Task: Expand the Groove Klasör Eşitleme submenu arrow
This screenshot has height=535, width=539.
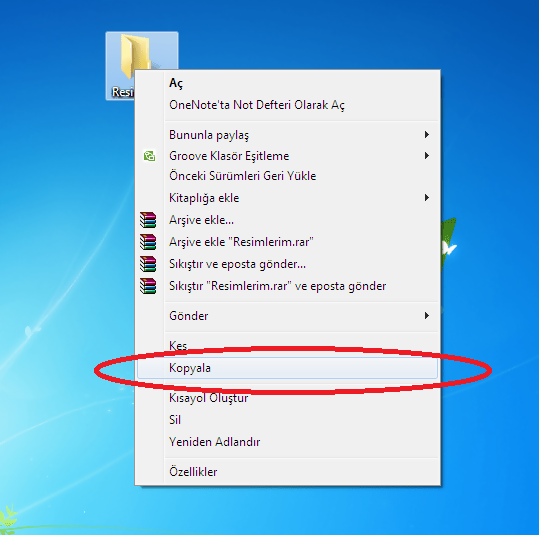Action: click(x=427, y=156)
